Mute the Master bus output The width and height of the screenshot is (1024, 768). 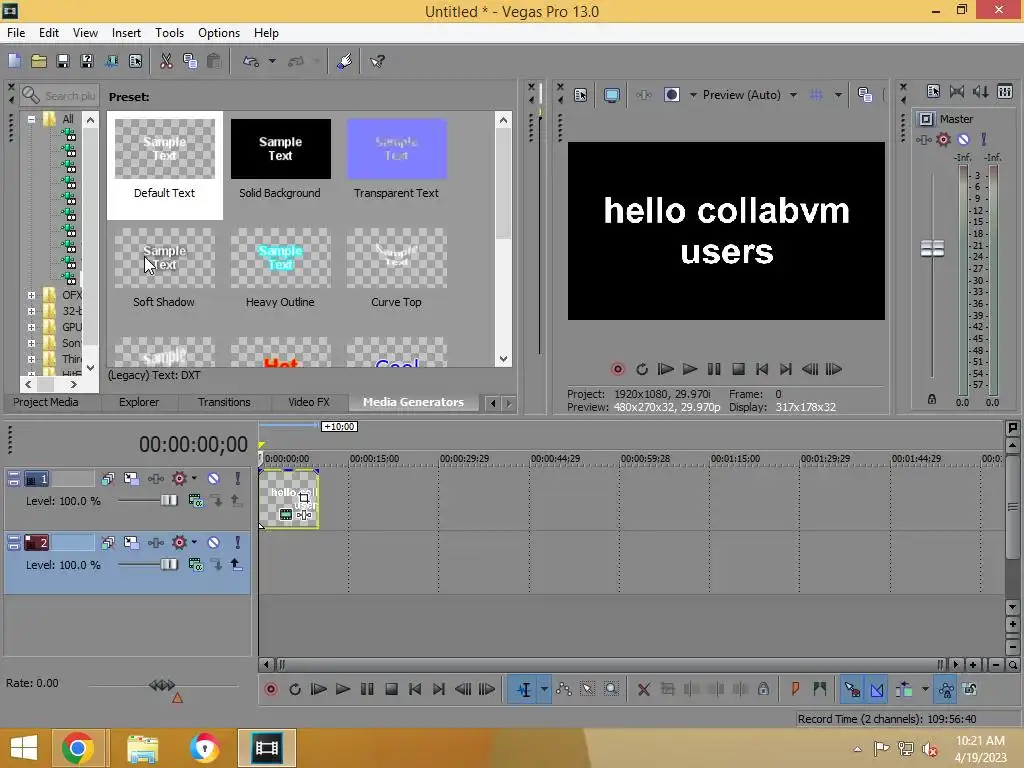(x=963, y=139)
